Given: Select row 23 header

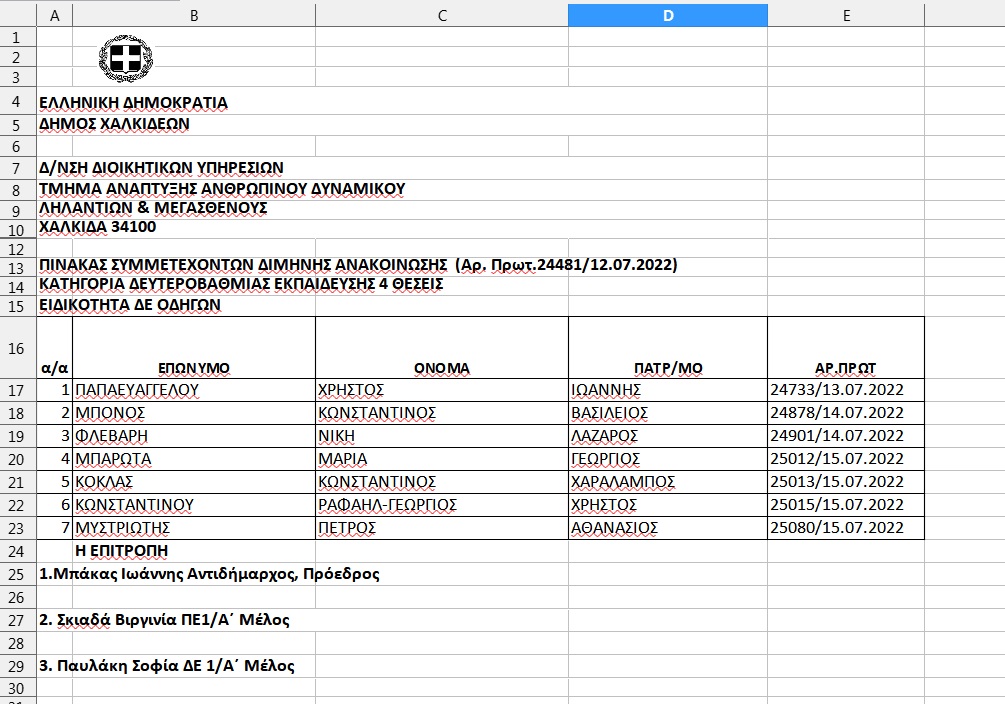Looking at the screenshot, I should [17, 528].
